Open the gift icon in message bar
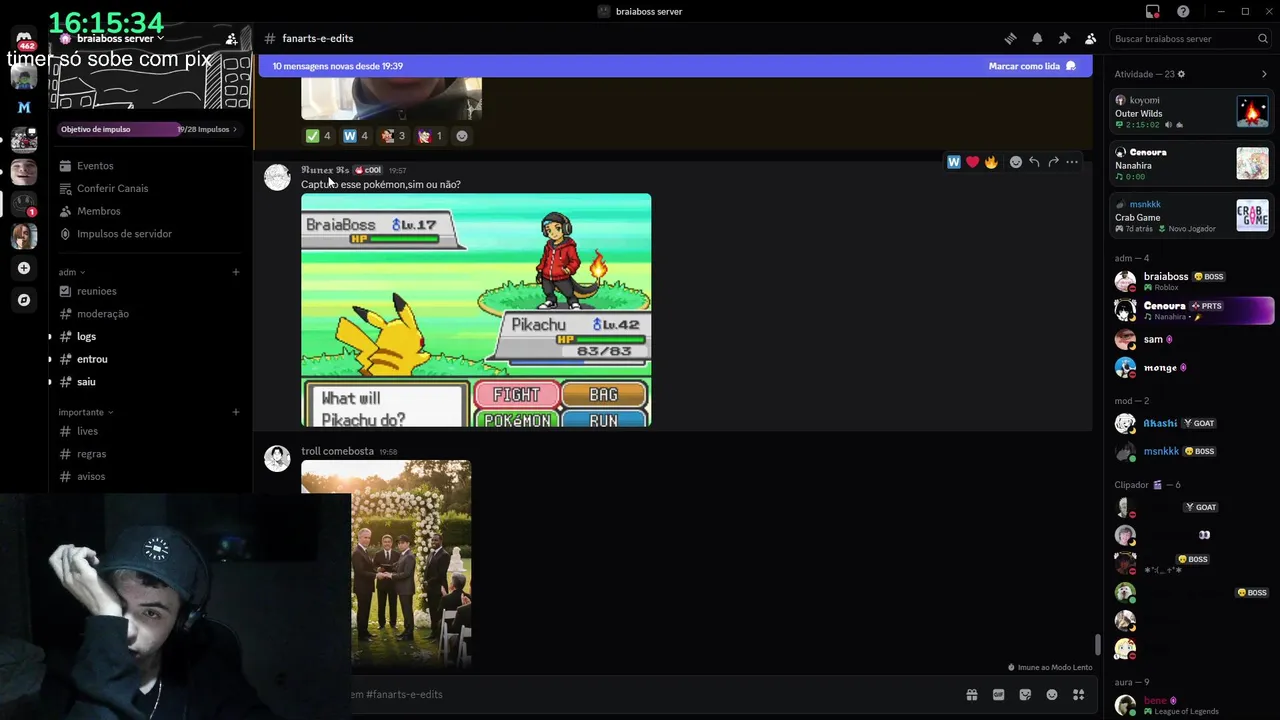 tap(971, 695)
